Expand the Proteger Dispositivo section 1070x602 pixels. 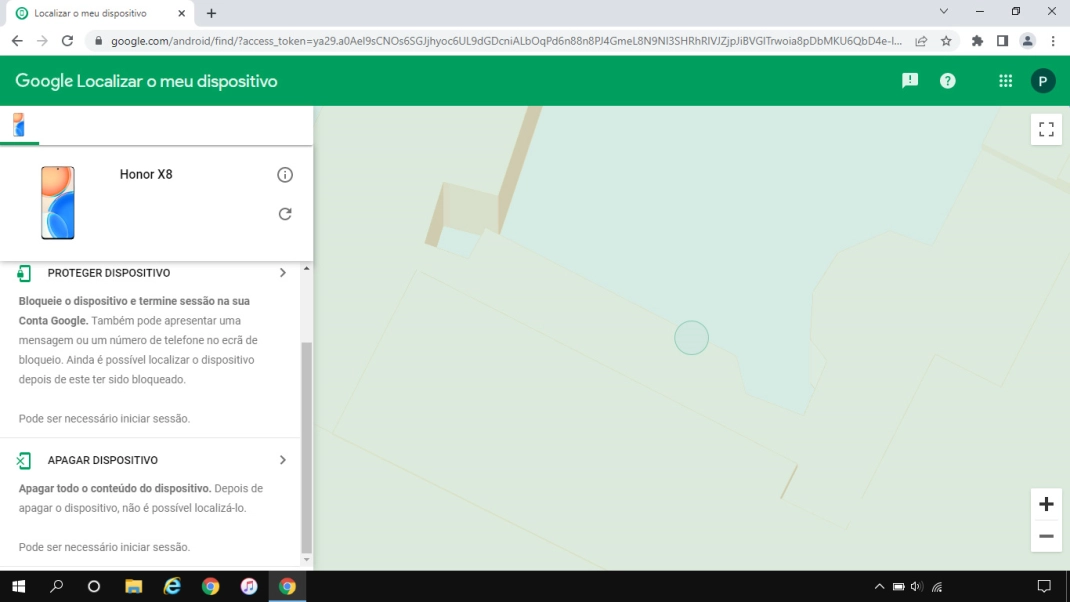coord(282,271)
